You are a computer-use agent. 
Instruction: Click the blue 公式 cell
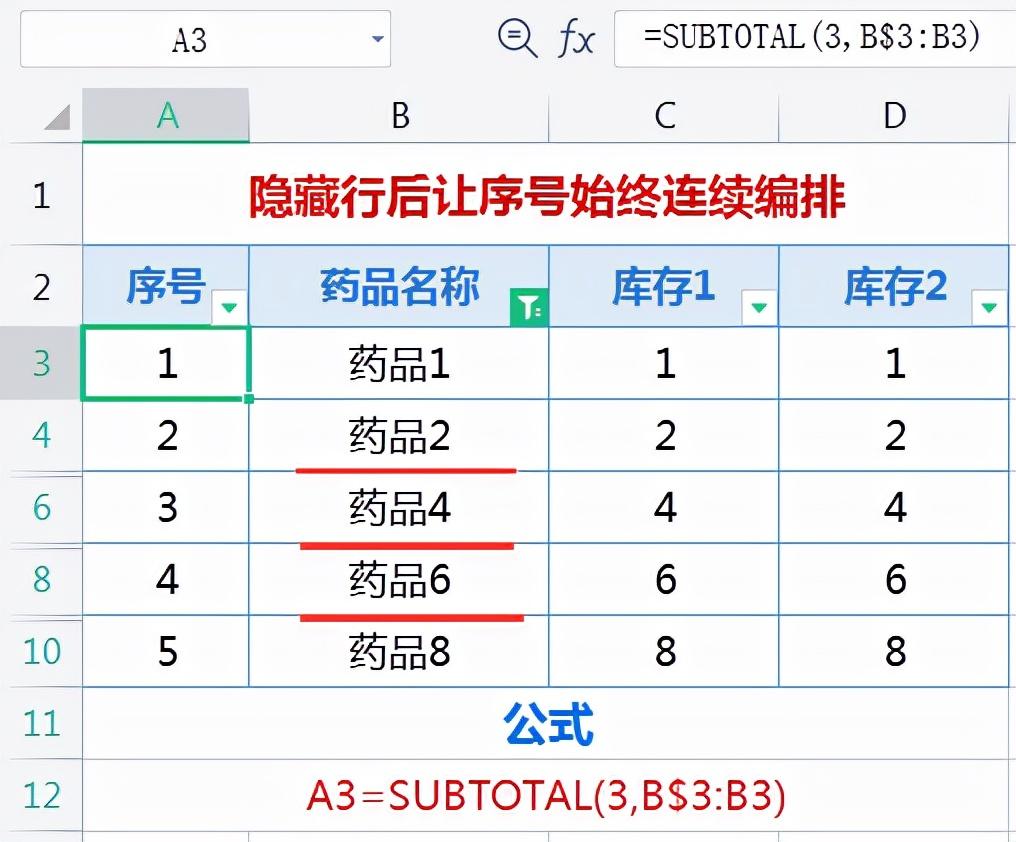[x=546, y=723]
